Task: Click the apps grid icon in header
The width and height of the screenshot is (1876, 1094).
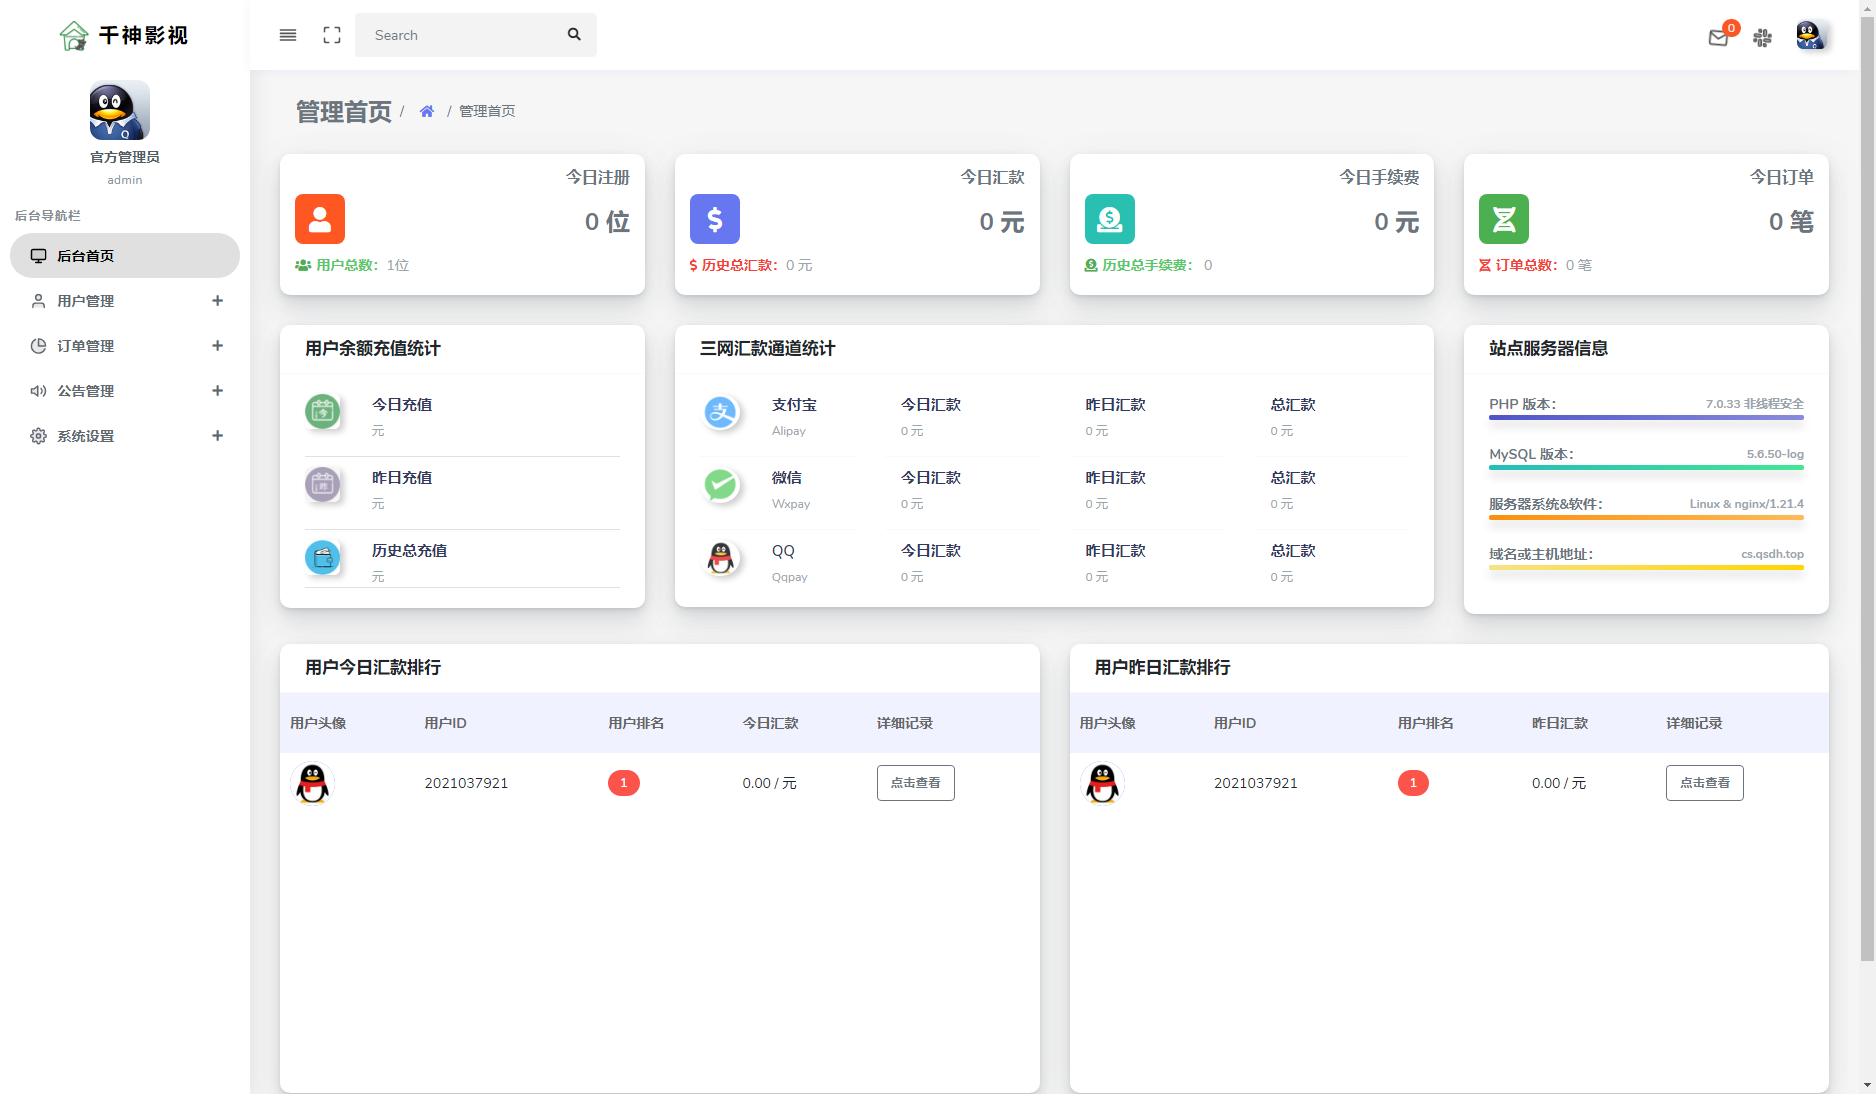Action: coord(1762,38)
